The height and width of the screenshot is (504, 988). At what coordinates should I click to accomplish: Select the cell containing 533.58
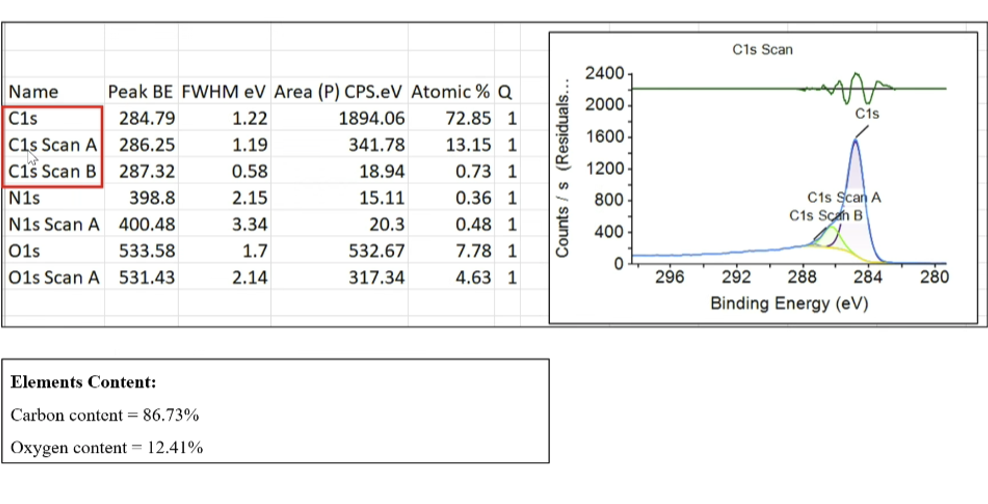pyautogui.click(x=148, y=251)
